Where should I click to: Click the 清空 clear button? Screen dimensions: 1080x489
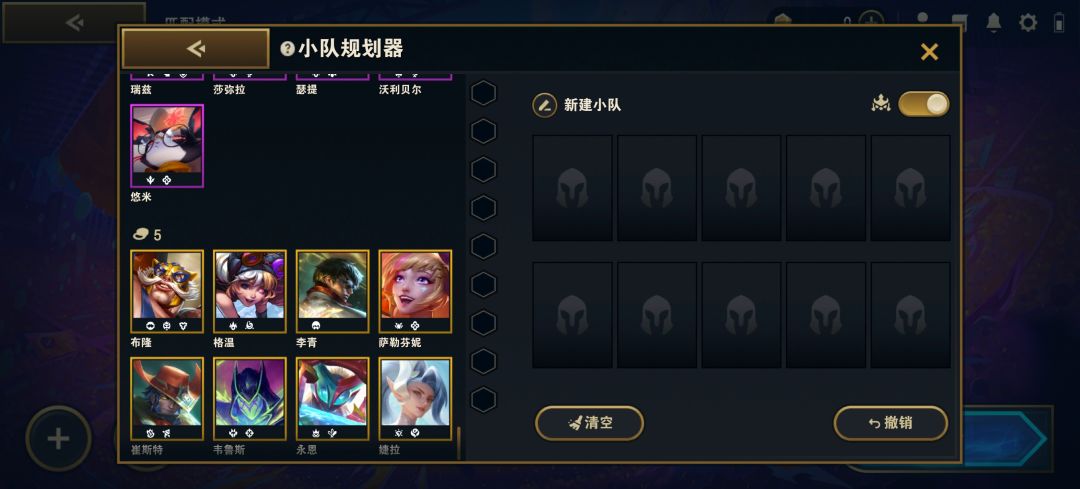click(x=590, y=423)
